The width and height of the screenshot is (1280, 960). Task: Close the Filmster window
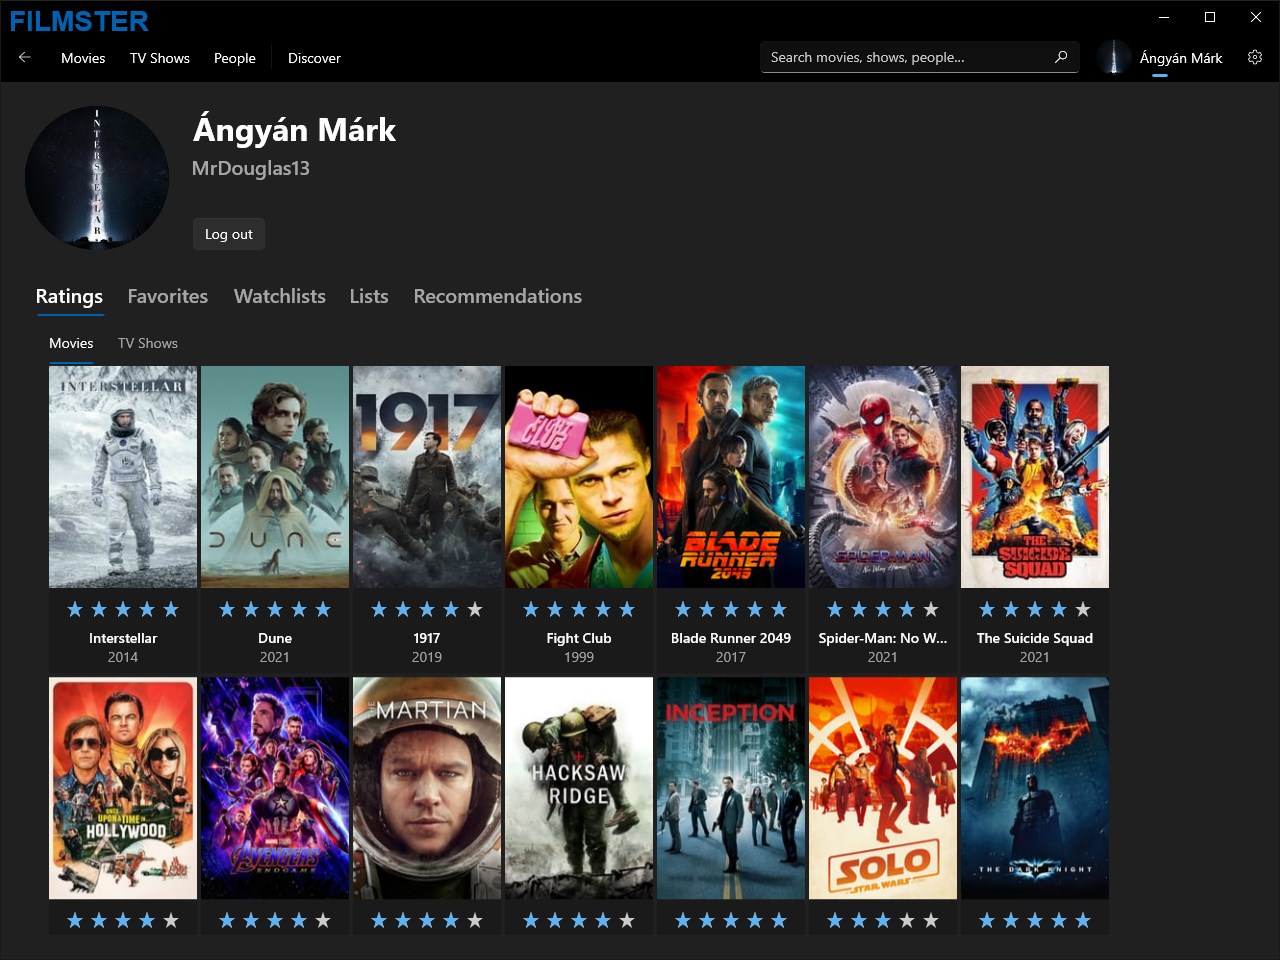pyautogui.click(x=1256, y=17)
